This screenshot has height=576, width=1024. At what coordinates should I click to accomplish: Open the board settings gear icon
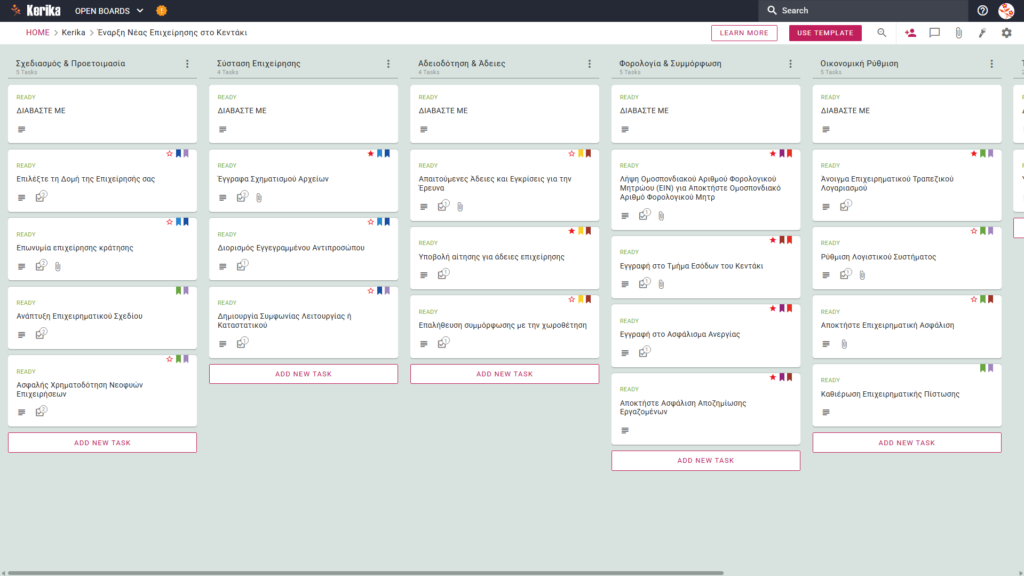tap(1006, 33)
